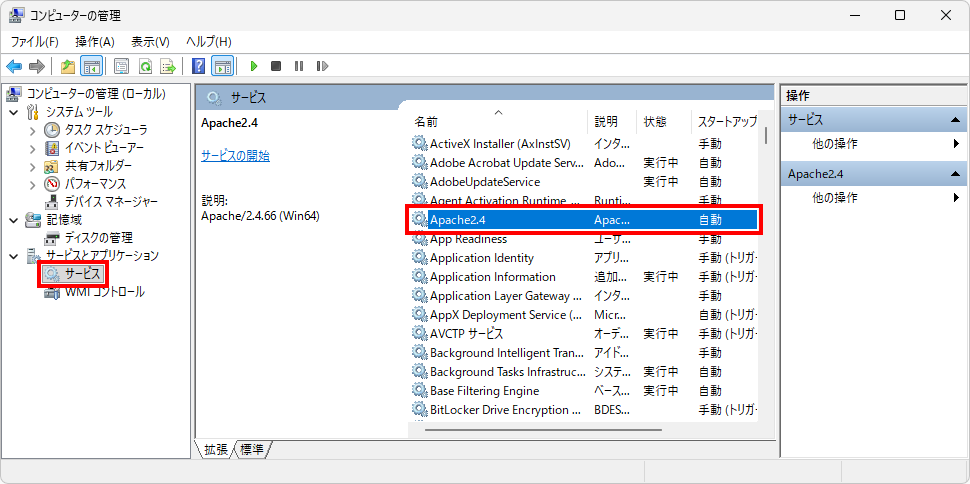Select the Apache2.4 service row

(x=584, y=220)
